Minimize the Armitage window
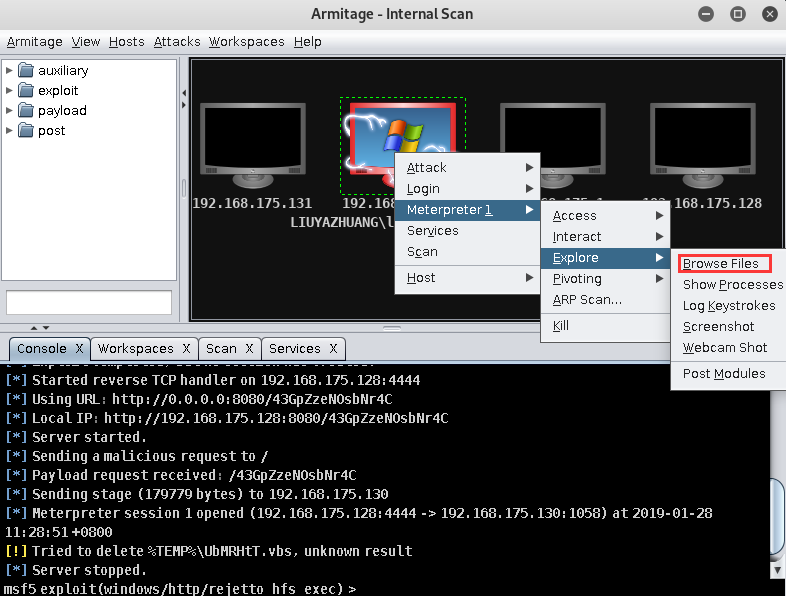Image resolution: width=786 pixels, height=596 pixels. pyautogui.click(x=706, y=14)
